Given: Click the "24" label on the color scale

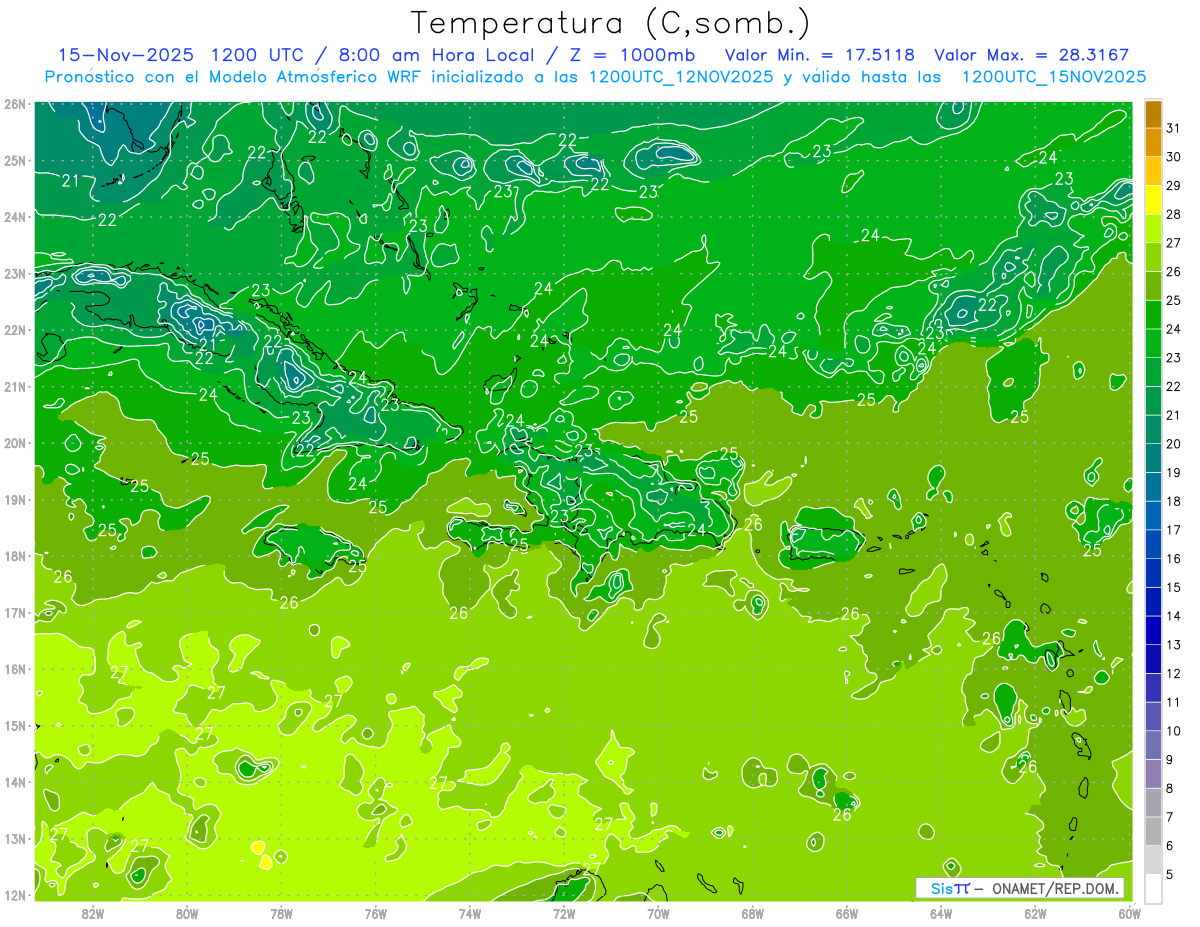Looking at the screenshot, I should pyautogui.click(x=1174, y=329).
